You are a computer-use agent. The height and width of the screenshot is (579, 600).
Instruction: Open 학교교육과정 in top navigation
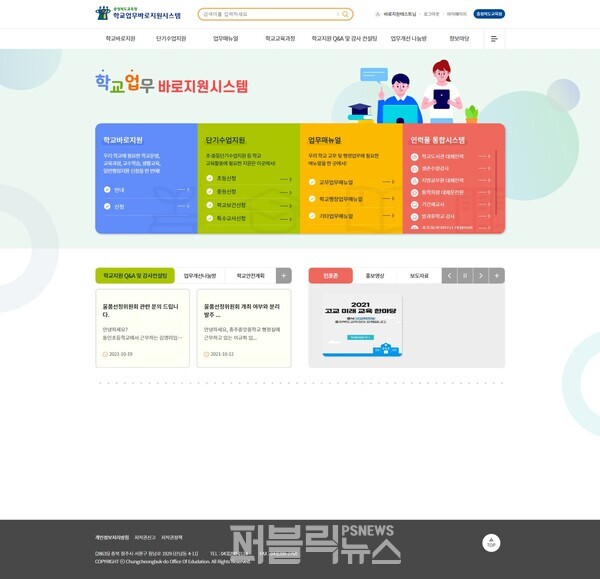click(x=280, y=39)
